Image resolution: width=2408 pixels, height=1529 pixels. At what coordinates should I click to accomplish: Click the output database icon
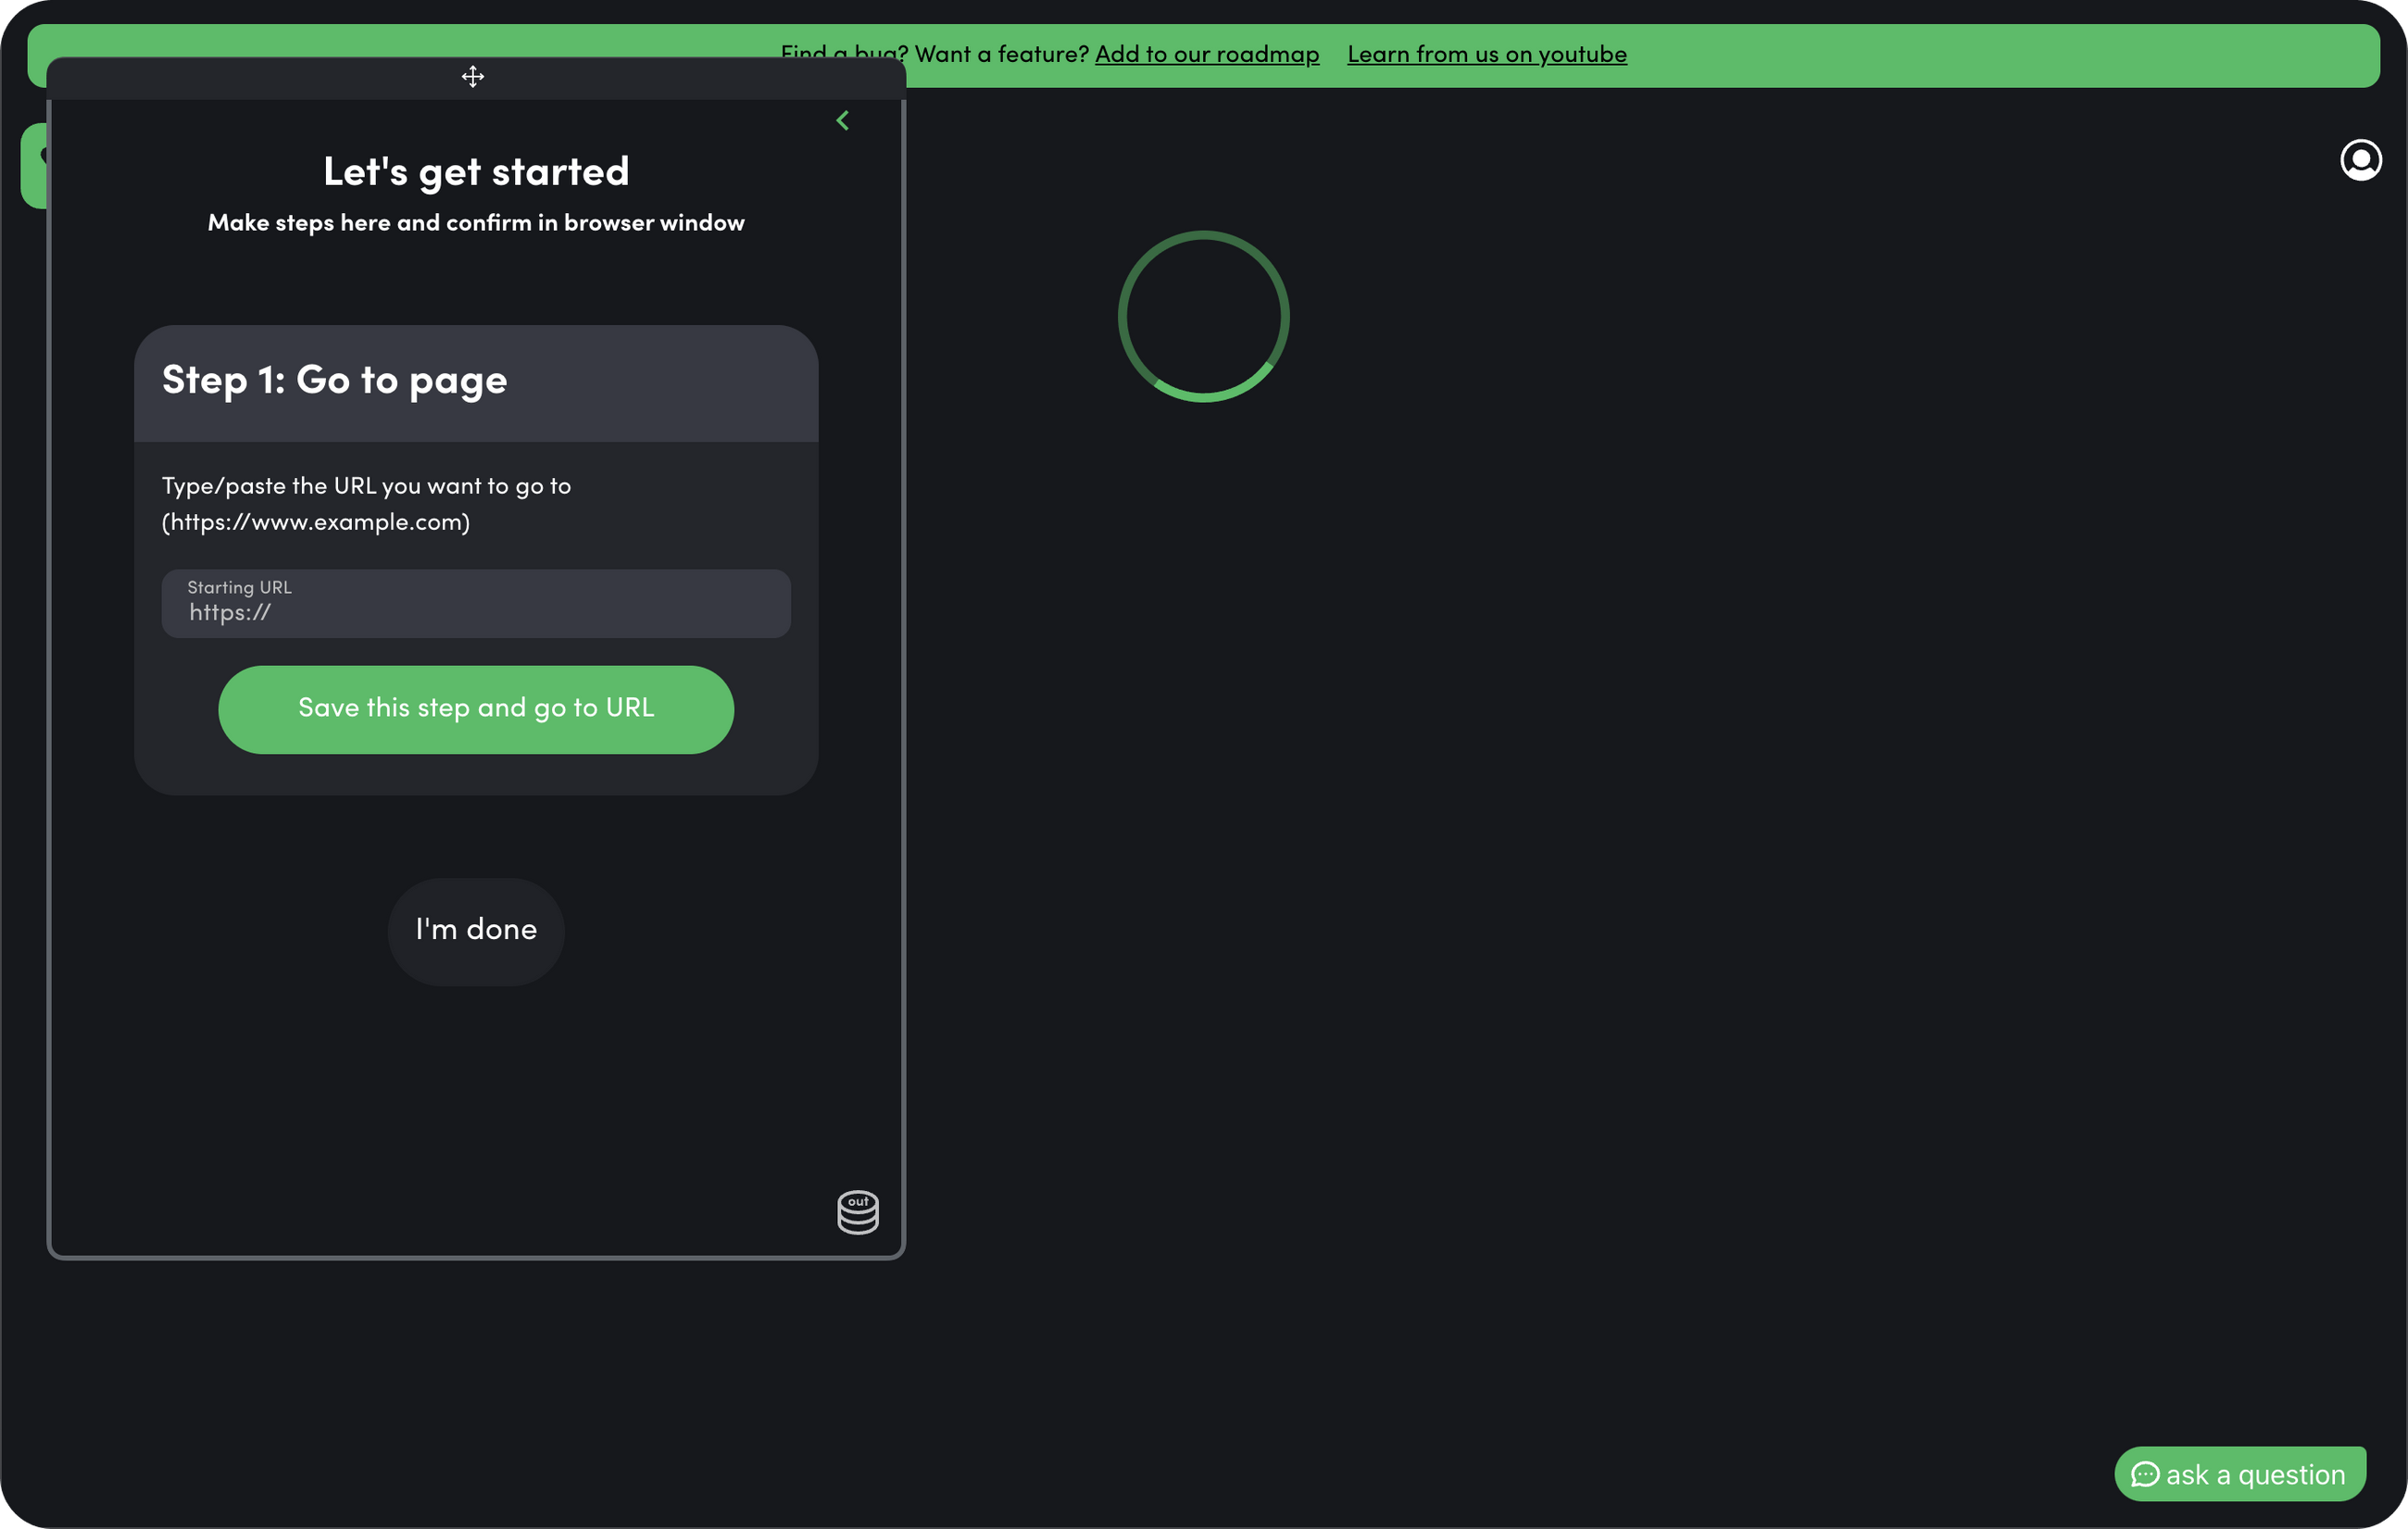(x=858, y=1212)
